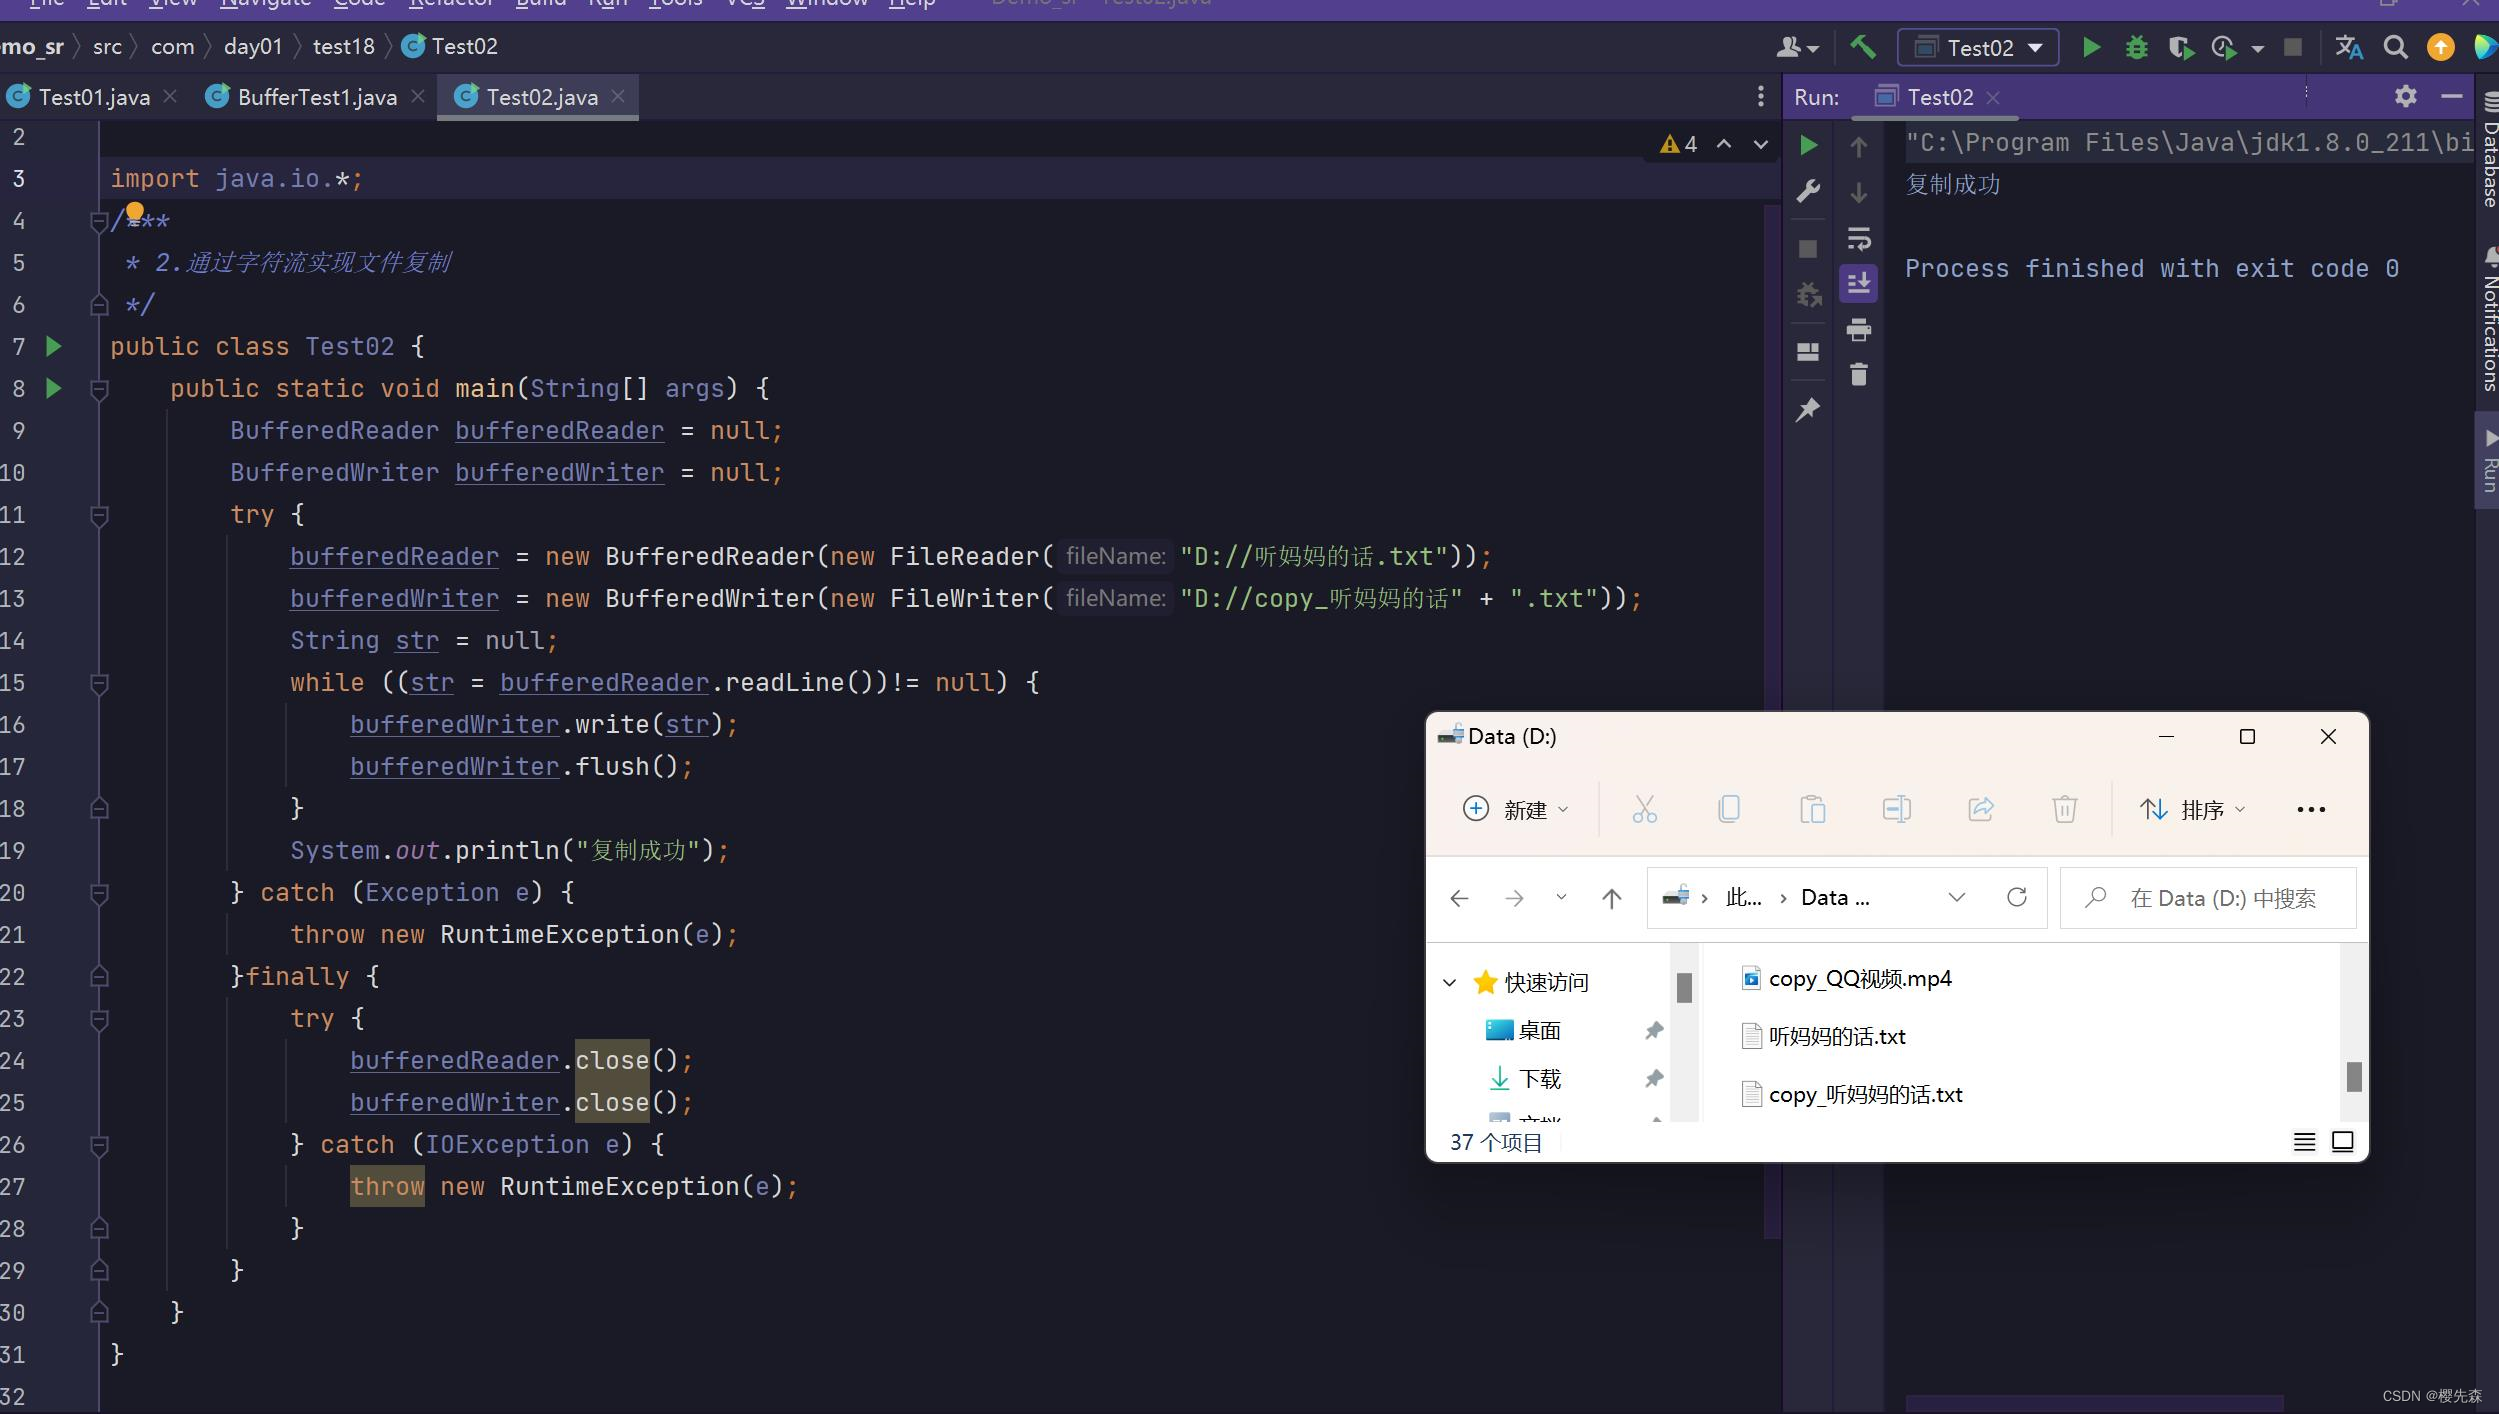Viewport: 2499px width, 1414px height.
Task: Click the Debug bug icon
Action: pos(2136,48)
